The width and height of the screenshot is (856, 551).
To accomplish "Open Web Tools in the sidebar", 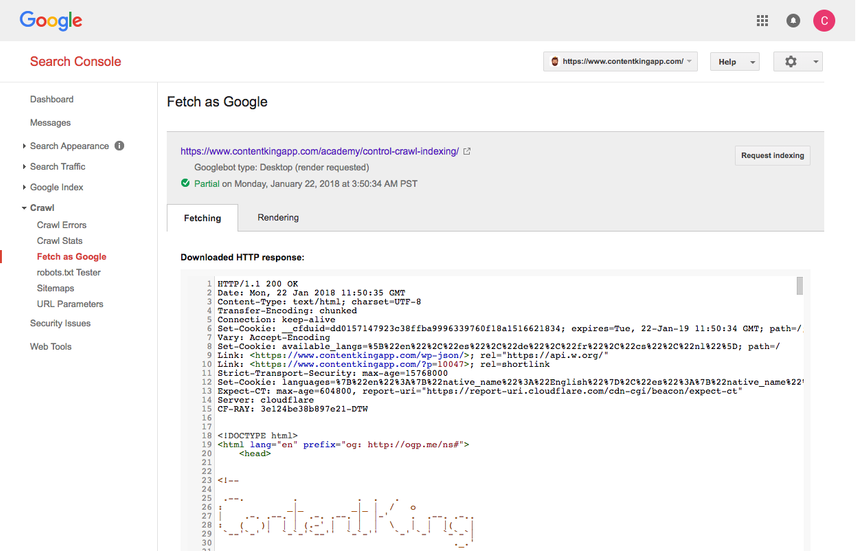I will click(51, 347).
